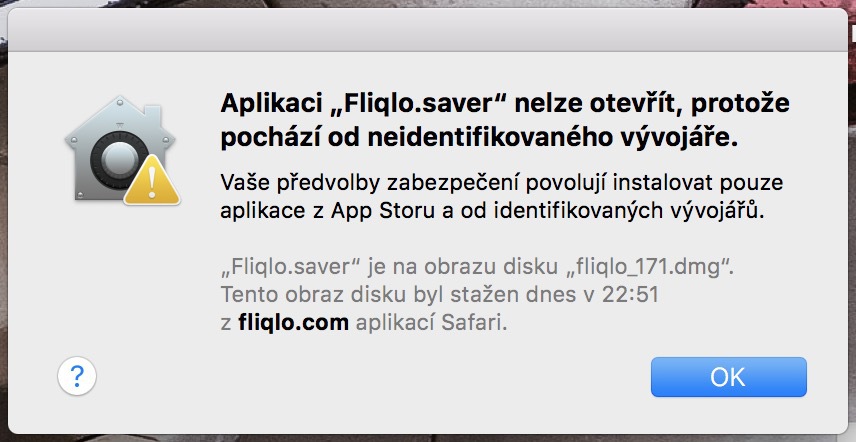
Task: Click the "Tento obraz disku" gray text
Action: pyautogui.click(x=290, y=297)
